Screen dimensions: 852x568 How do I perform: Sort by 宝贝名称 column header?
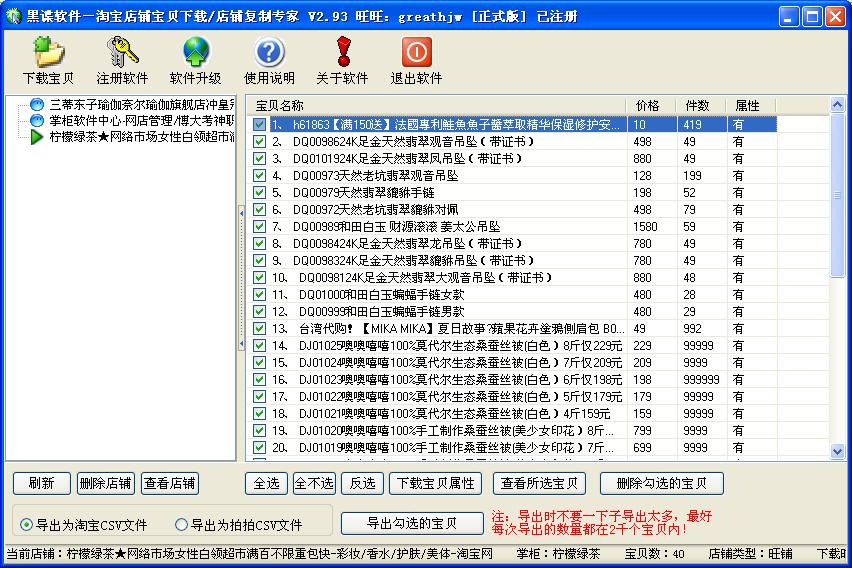point(437,105)
